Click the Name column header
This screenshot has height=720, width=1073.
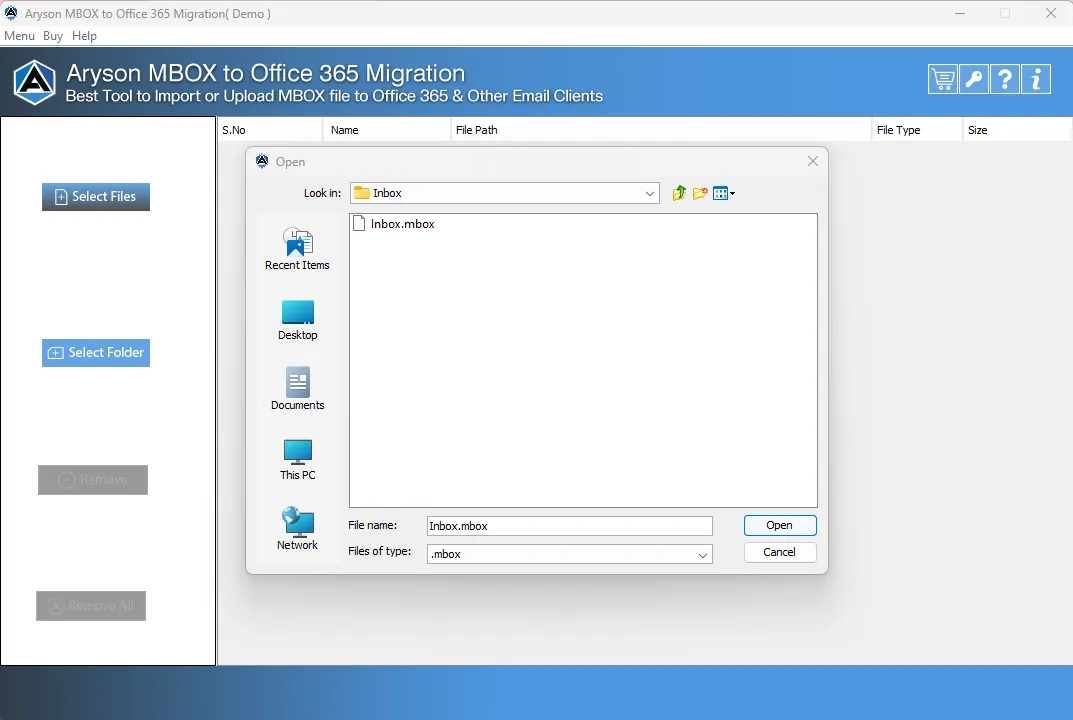pos(387,130)
